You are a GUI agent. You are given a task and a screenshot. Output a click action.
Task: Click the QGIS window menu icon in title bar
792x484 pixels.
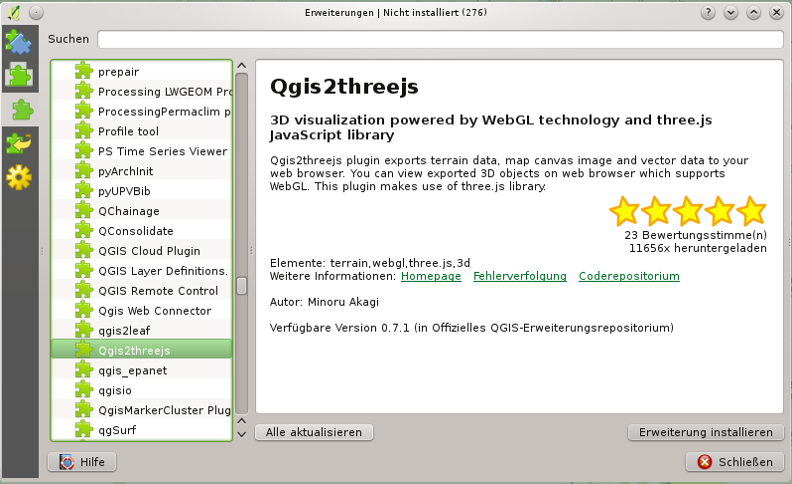click(14, 13)
